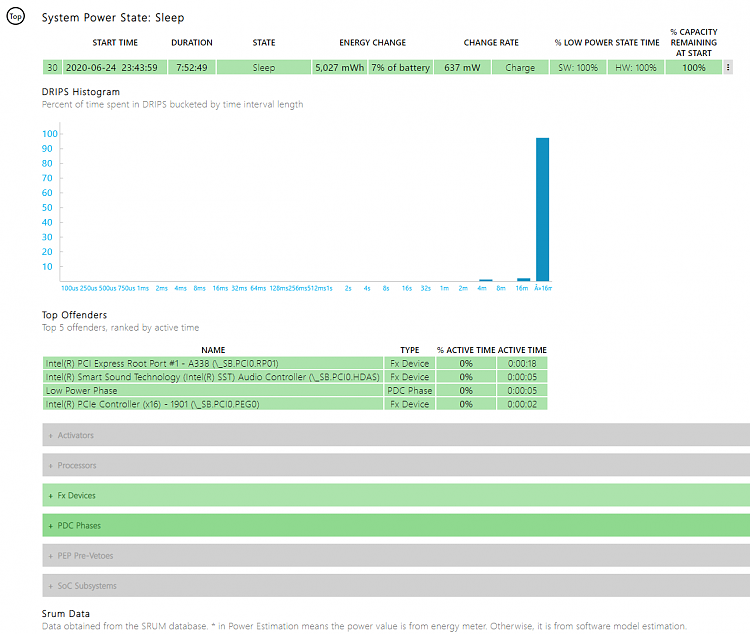Click the Top circle icon
Image resolution: width=750 pixels, height=634 pixels.
pyautogui.click(x=15, y=16)
